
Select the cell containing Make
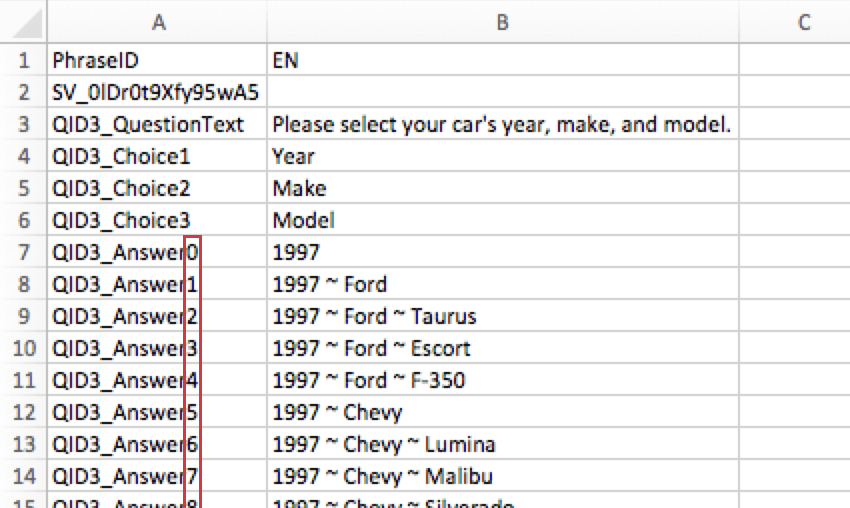click(502, 189)
